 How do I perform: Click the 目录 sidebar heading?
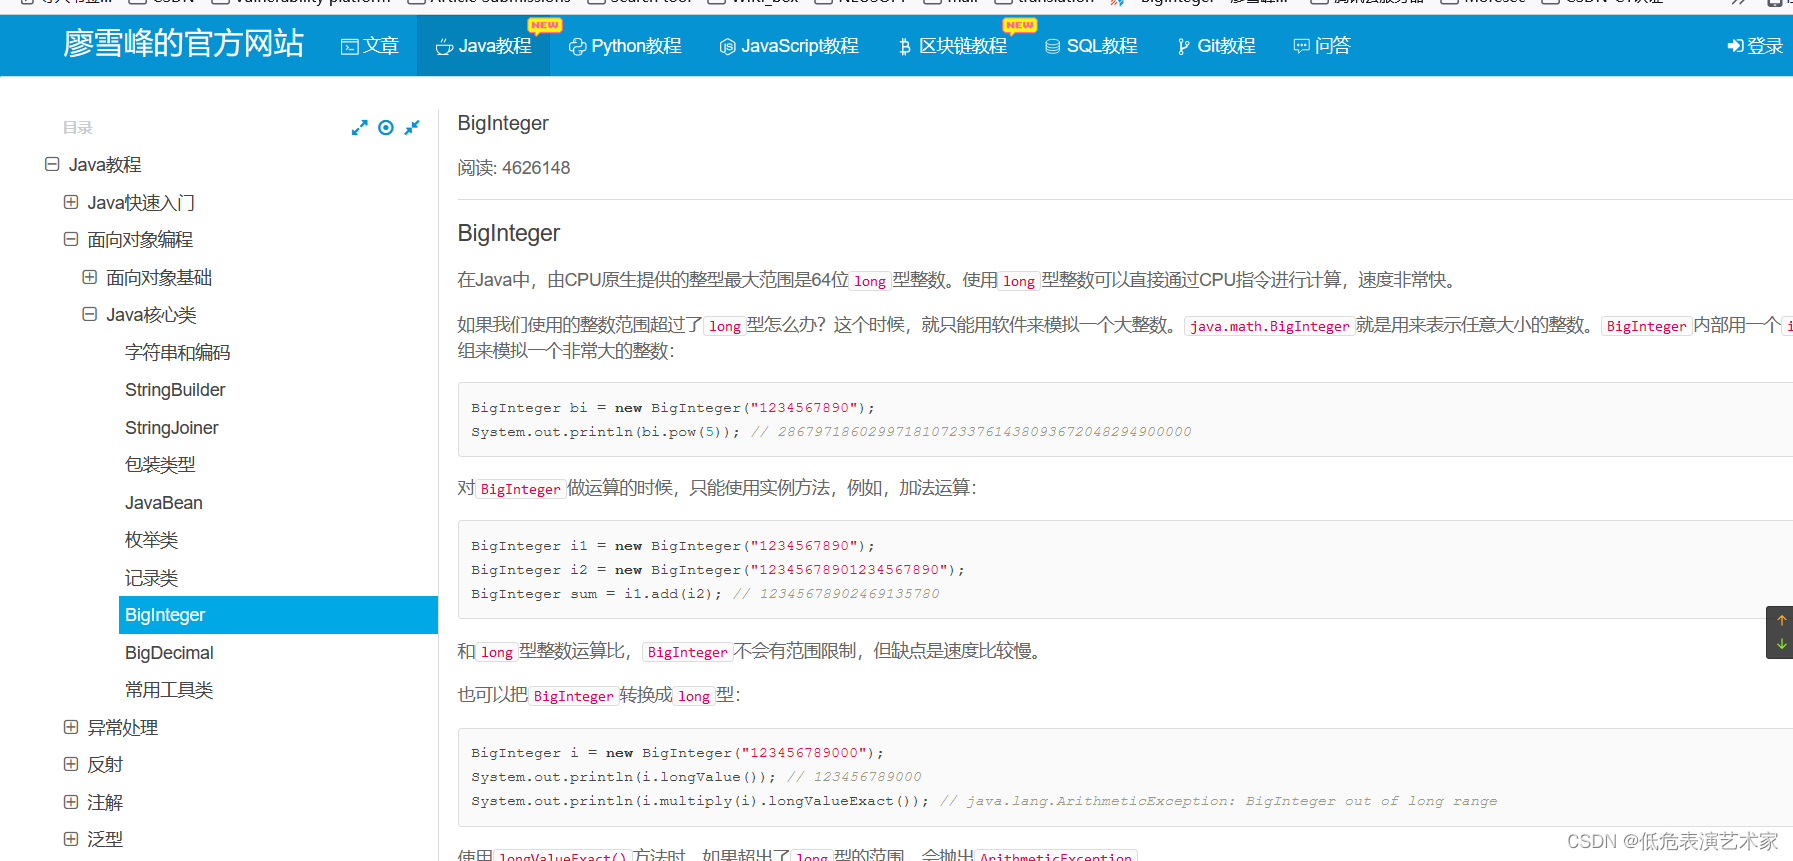click(x=77, y=128)
